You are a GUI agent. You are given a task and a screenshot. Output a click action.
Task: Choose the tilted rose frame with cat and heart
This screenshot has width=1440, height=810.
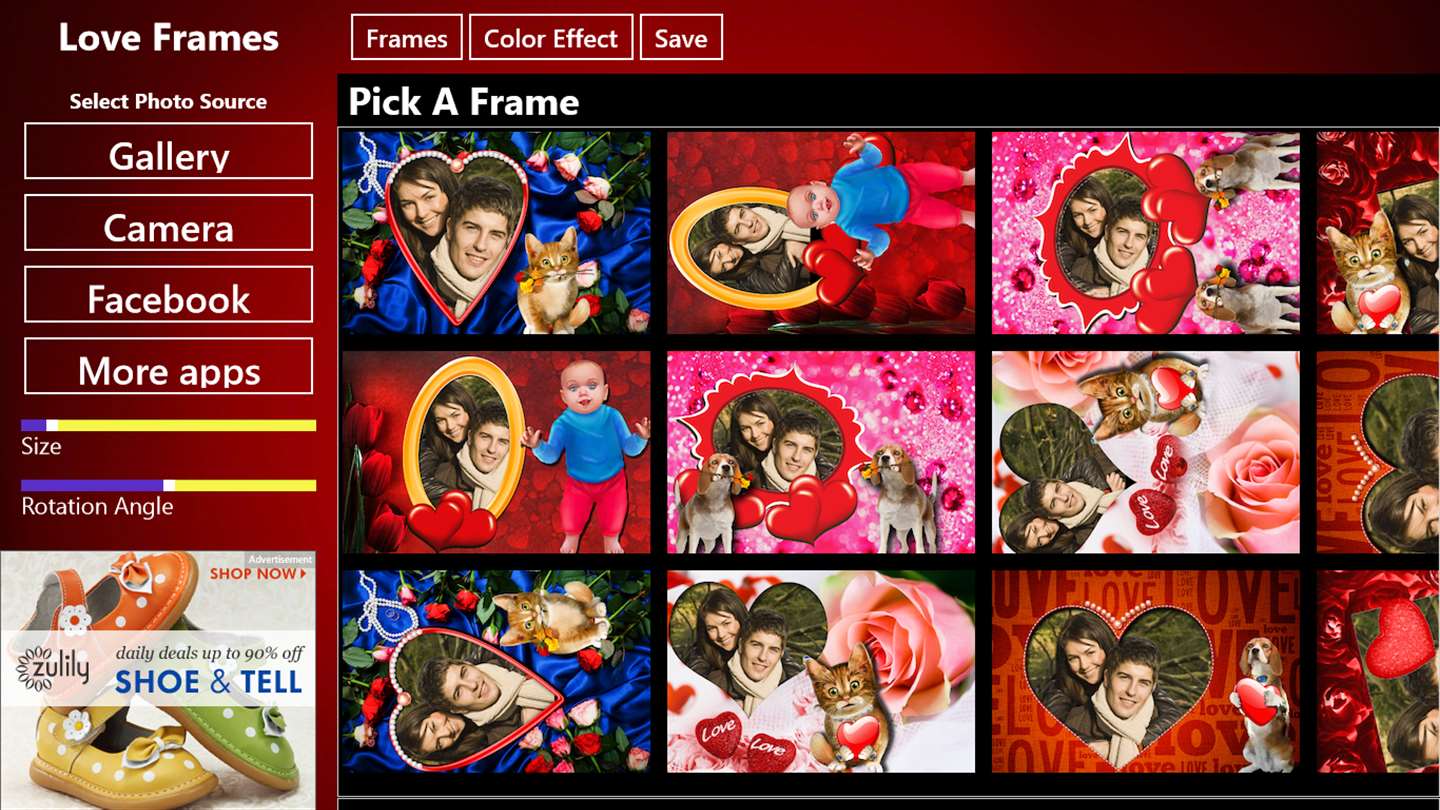[x=1146, y=452]
